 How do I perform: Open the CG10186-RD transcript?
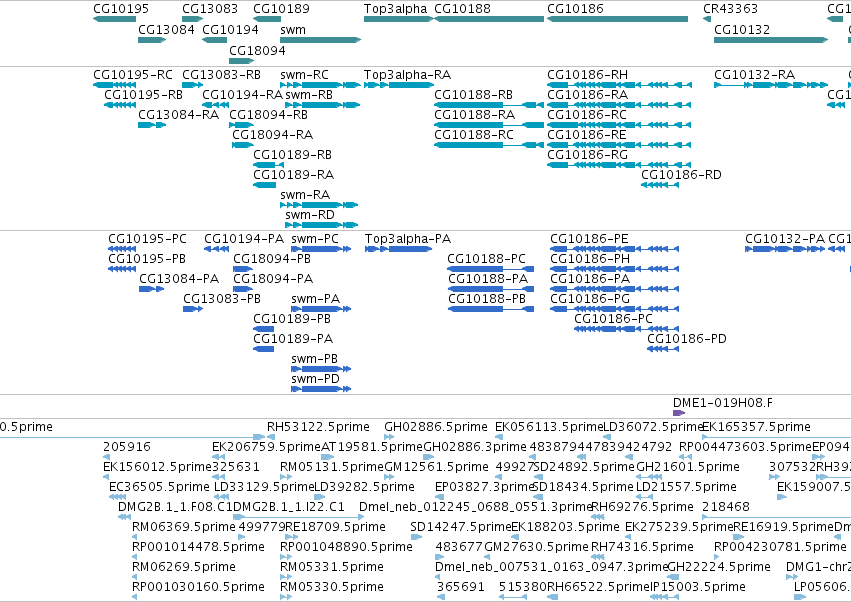pyautogui.click(x=660, y=185)
